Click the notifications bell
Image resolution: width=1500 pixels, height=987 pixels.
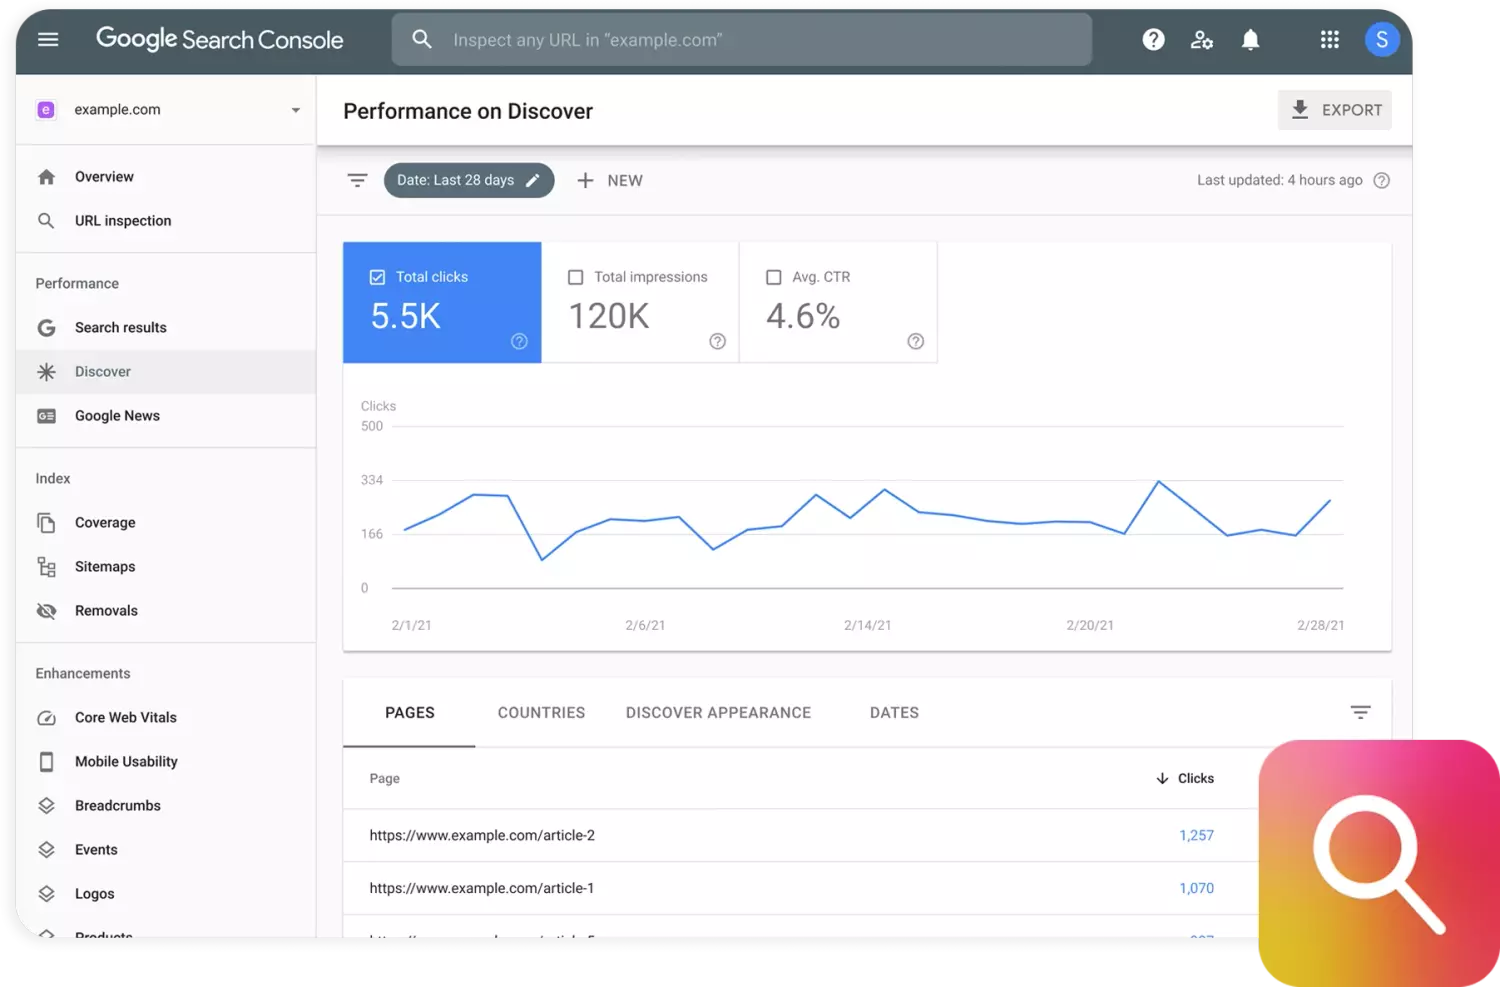[x=1250, y=39]
